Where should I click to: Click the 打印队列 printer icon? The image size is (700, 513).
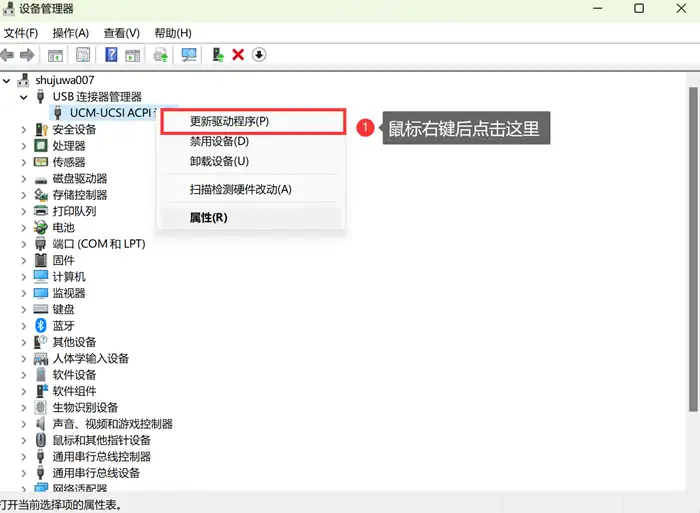[41, 211]
